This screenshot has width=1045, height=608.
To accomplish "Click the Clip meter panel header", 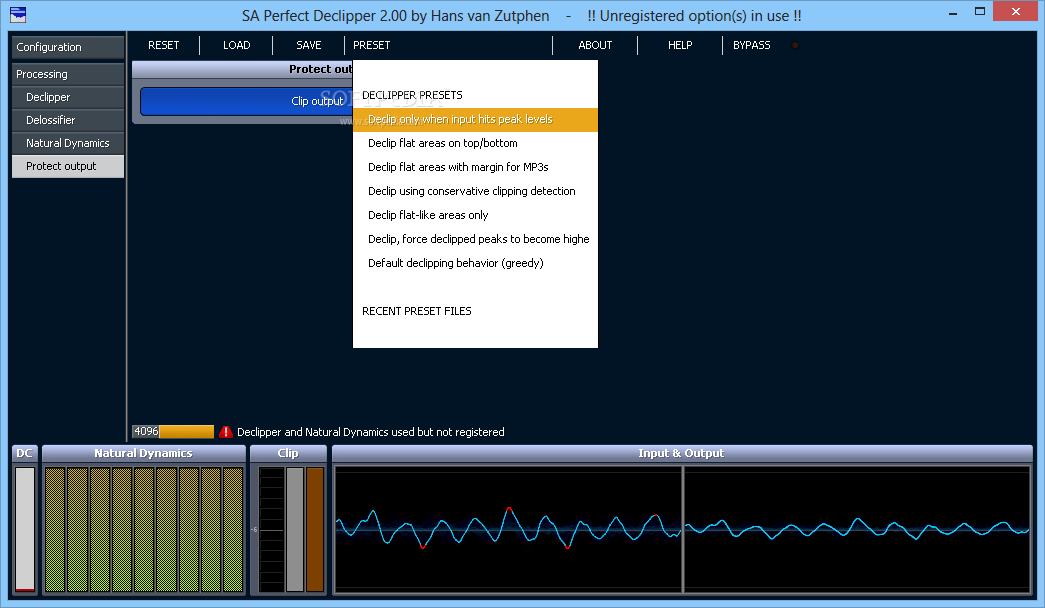I will (288, 453).
